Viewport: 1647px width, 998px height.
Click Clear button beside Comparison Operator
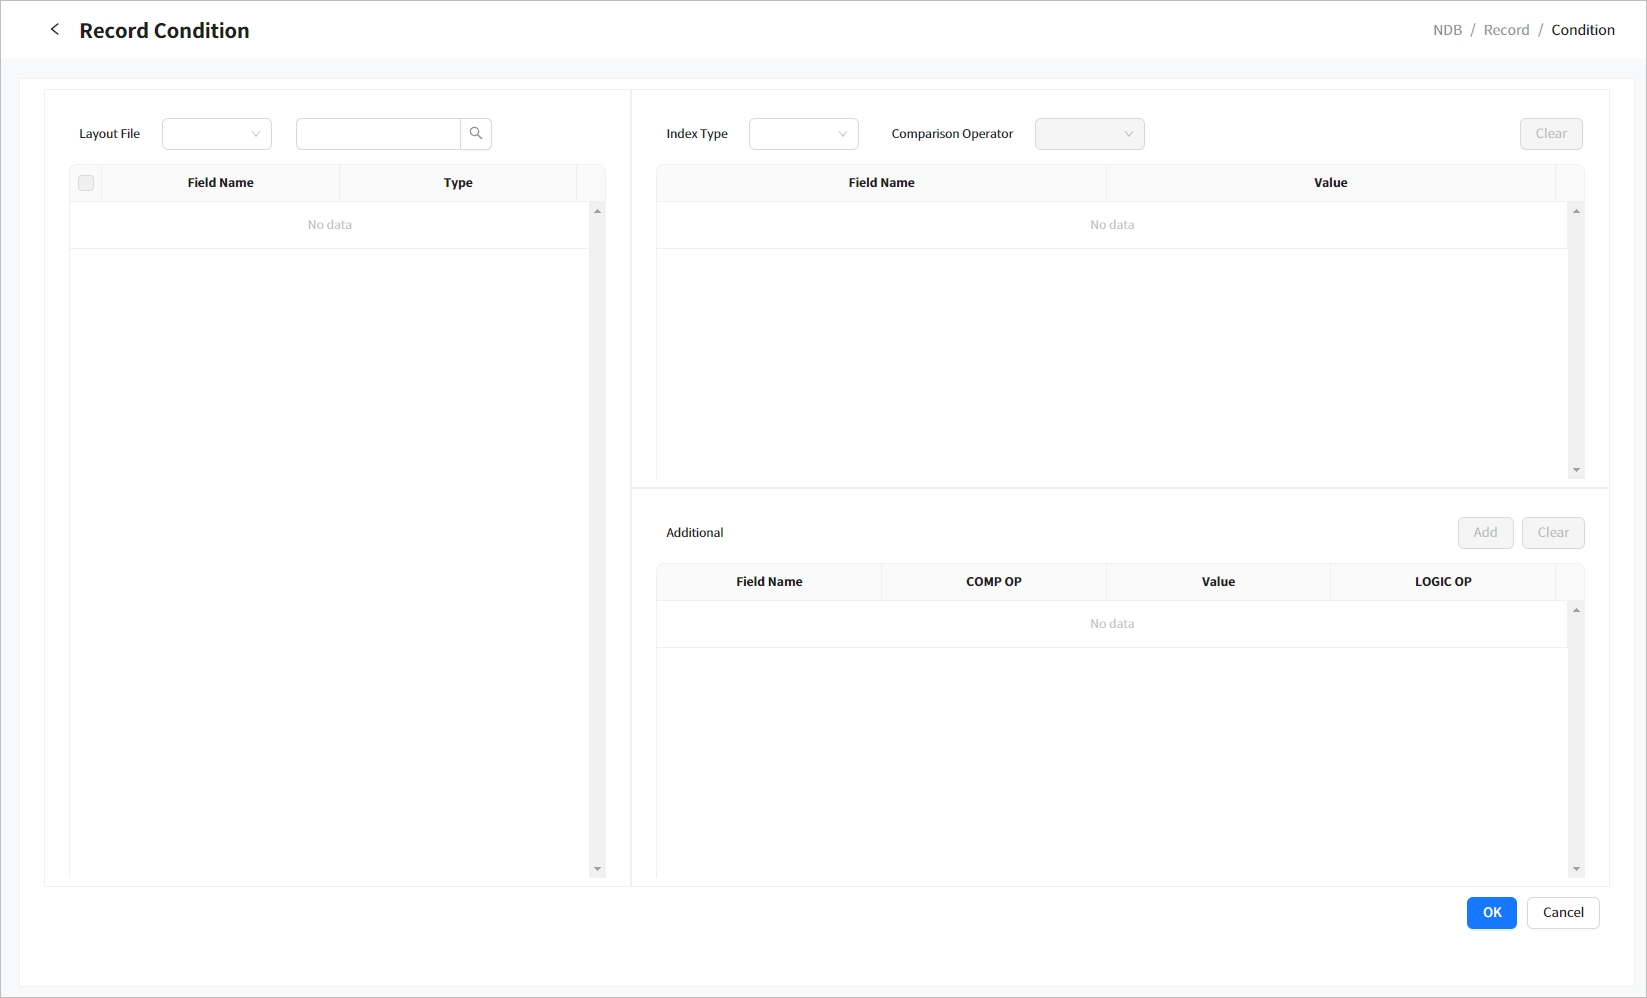tap(1551, 134)
